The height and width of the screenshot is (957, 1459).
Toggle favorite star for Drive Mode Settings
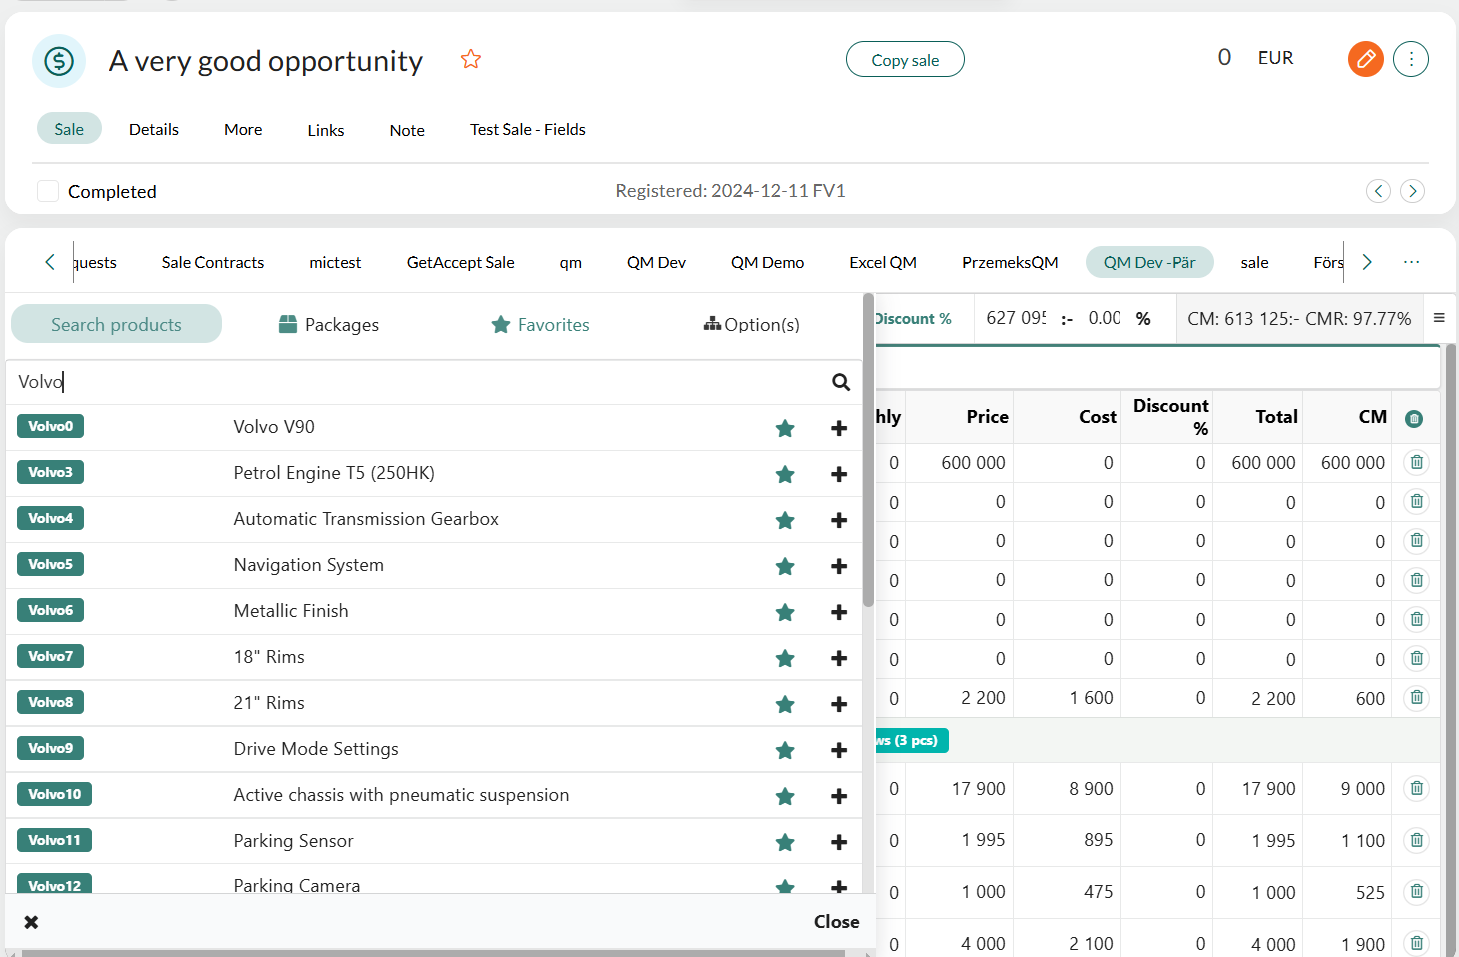(x=785, y=750)
